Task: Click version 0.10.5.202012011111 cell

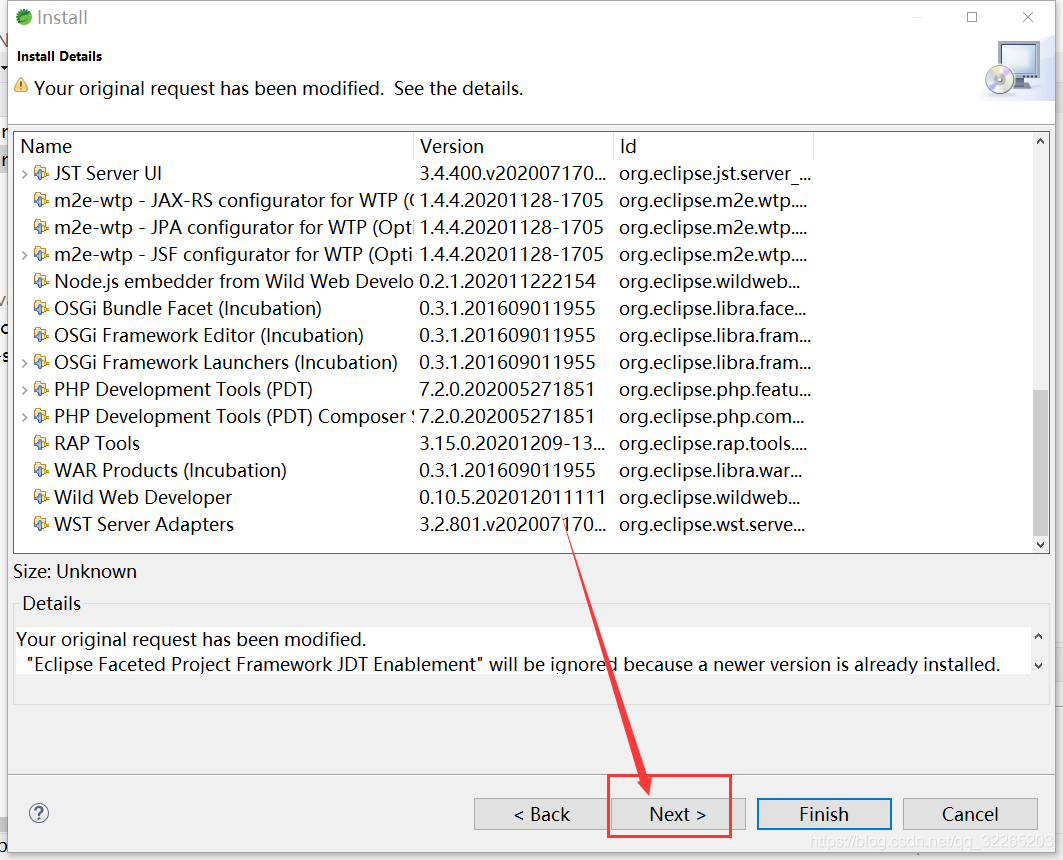Action: tap(512, 497)
